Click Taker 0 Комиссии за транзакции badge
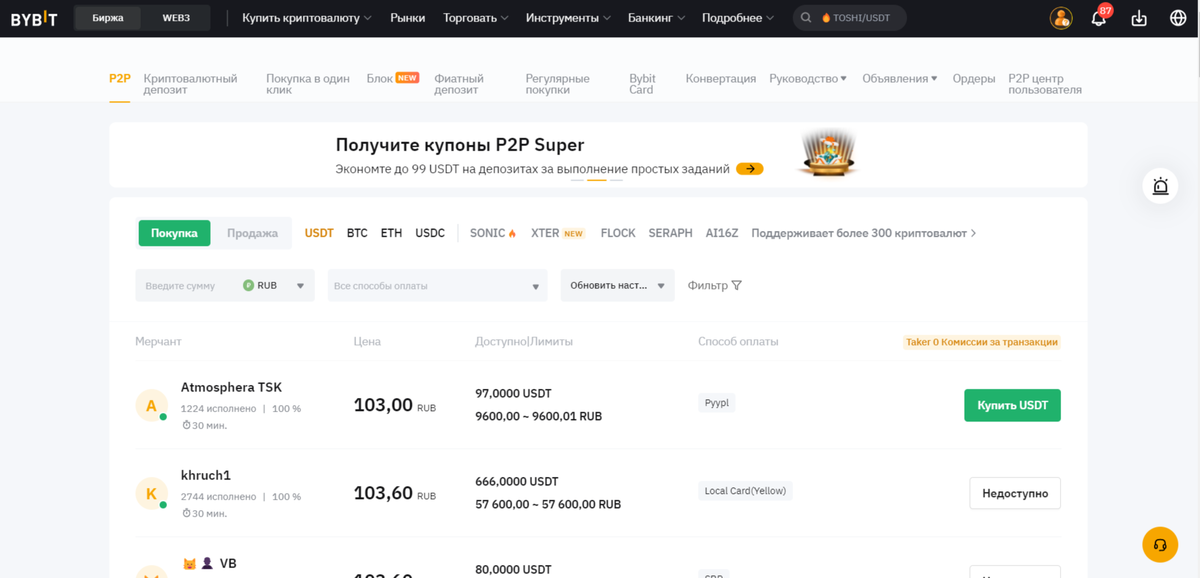 point(981,341)
